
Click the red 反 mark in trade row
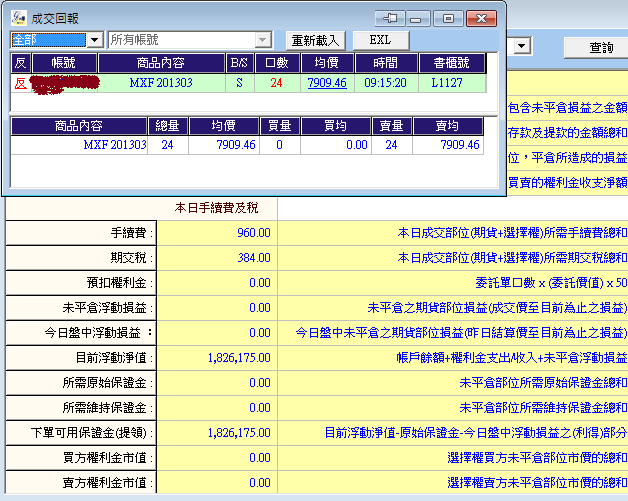[x=20, y=83]
